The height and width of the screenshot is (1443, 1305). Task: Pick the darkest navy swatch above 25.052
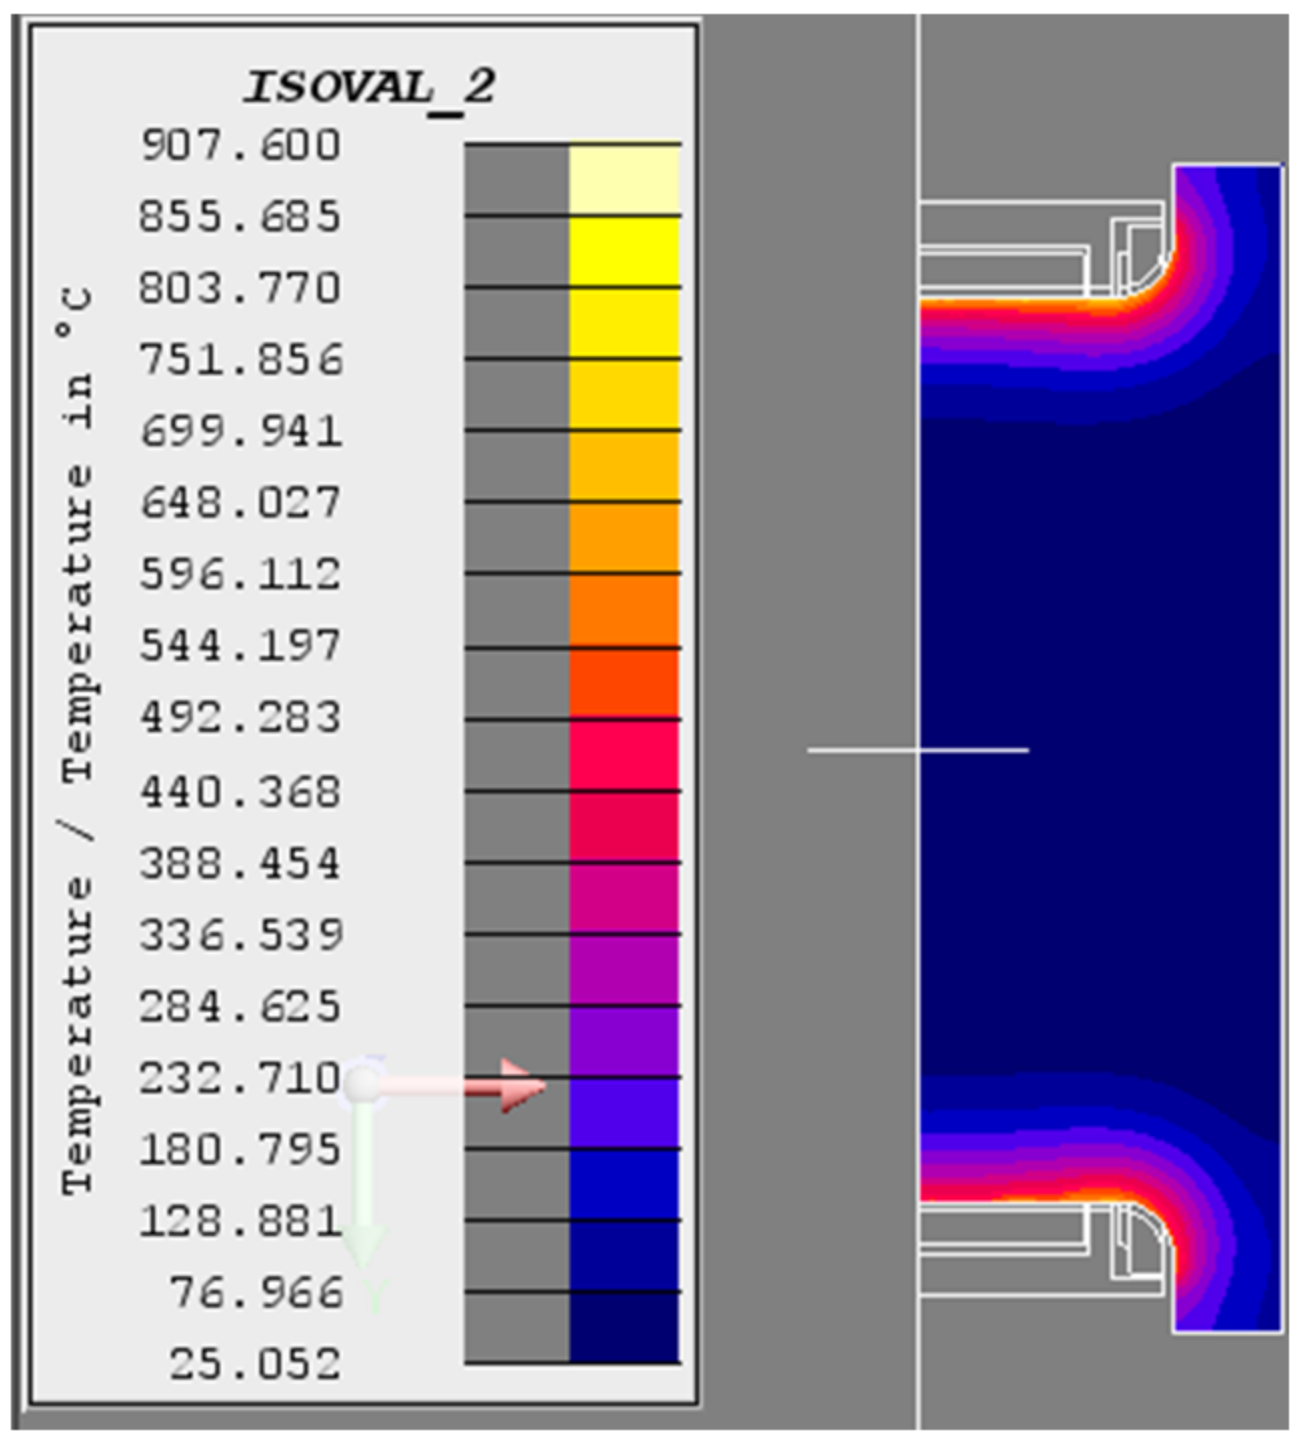click(x=624, y=1327)
